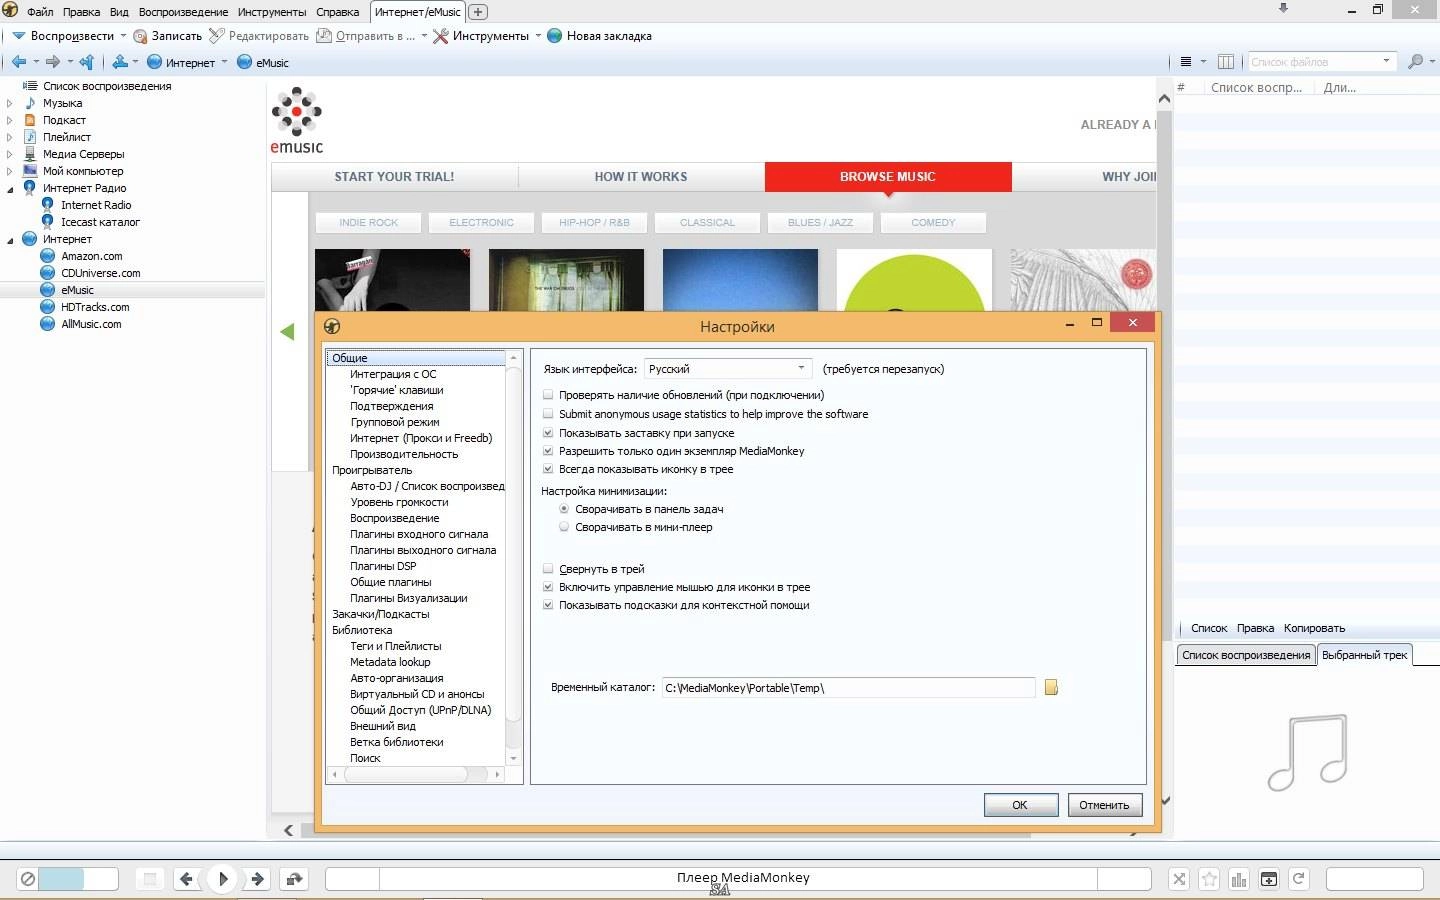
Task: Click the star rating icon in player
Action: pyautogui.click(x=1209, y=879)
